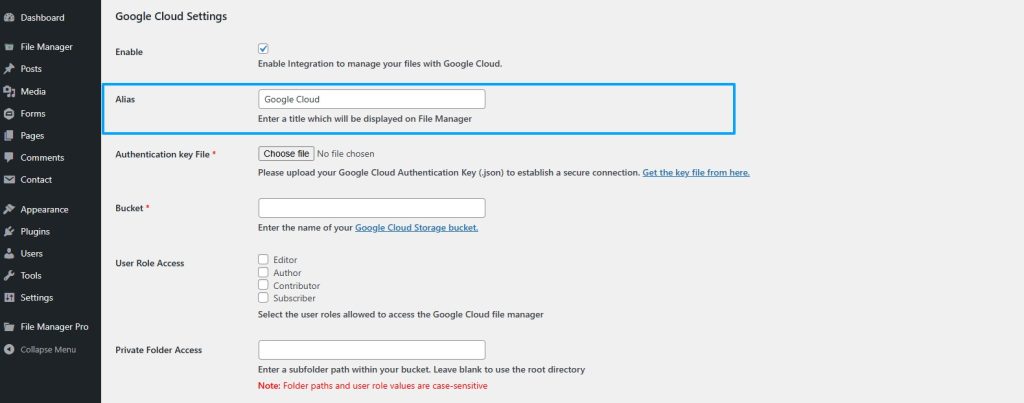
Task: Click the Contact envelope icon
Action: coord(9,180)
